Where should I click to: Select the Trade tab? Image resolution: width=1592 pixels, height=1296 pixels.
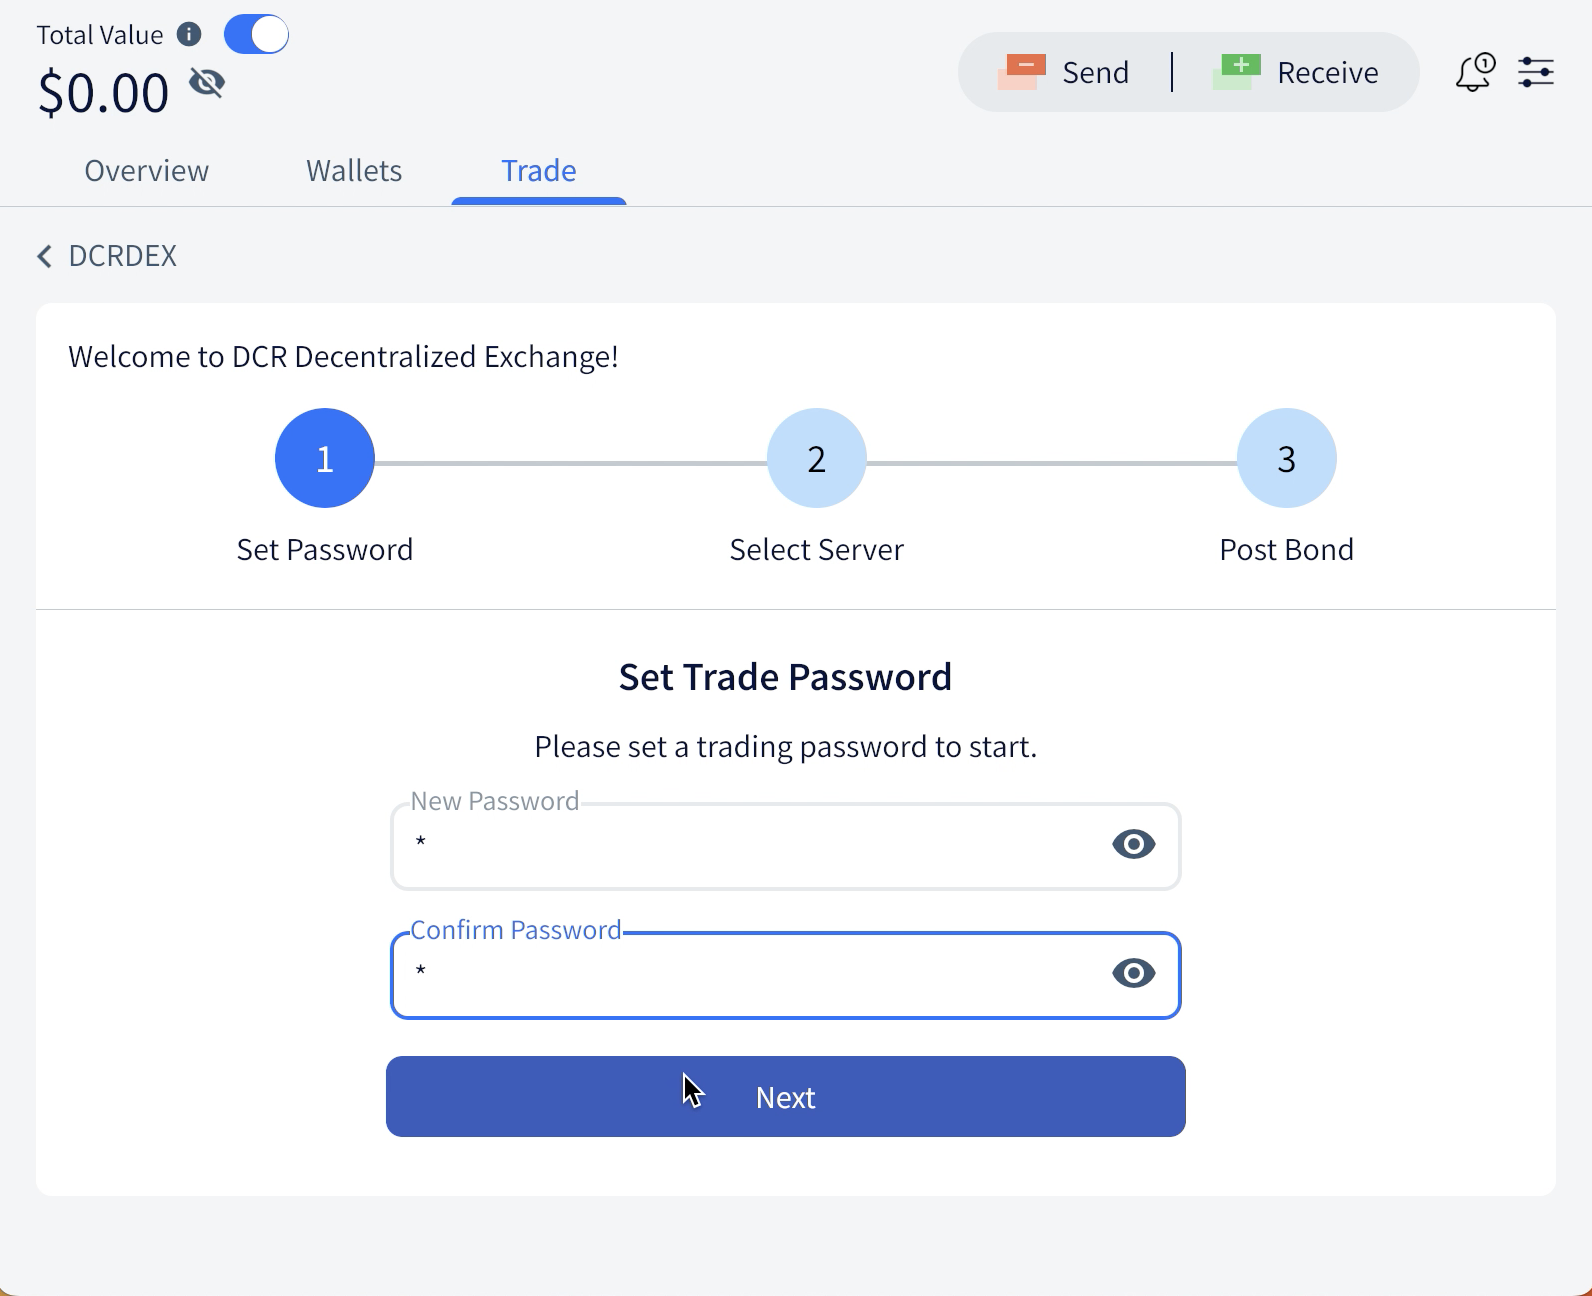[539, 170]
